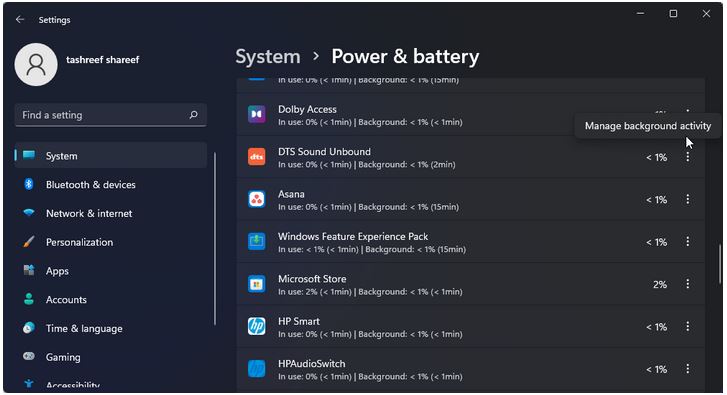
Task: Open more options for Asana
Action: coord(688,199)
